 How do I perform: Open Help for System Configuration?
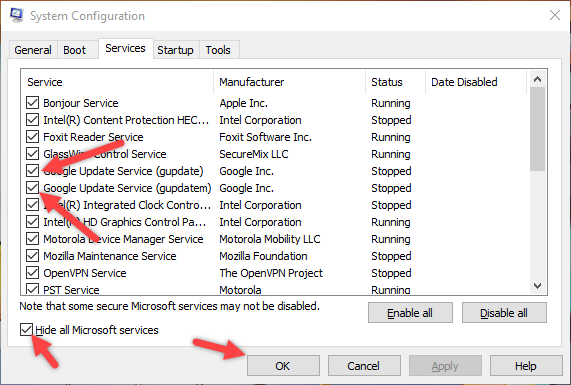pos(526,366)
